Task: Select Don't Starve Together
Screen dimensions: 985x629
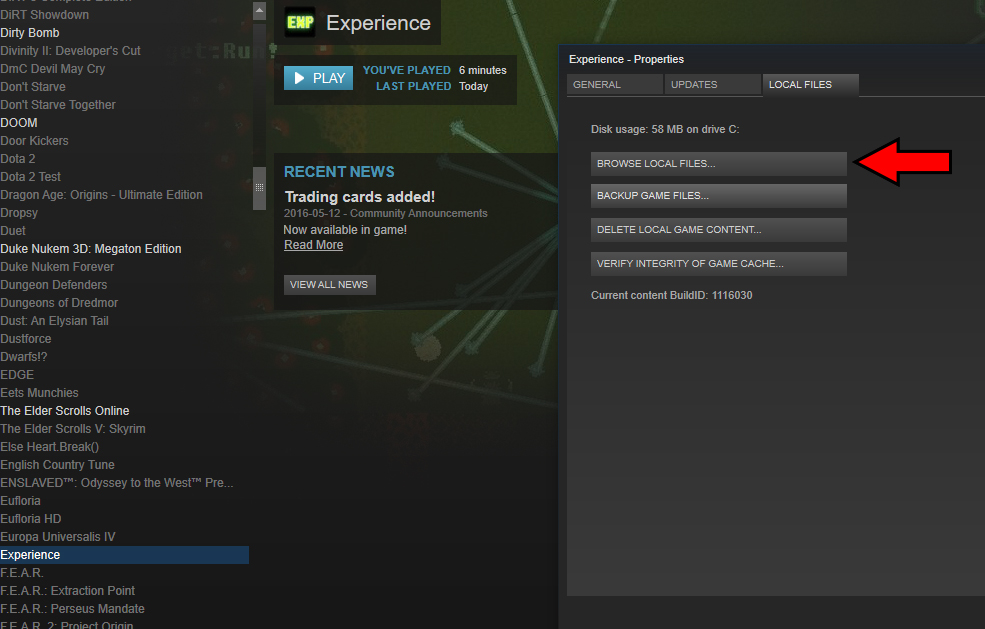Action: point(58,105)
